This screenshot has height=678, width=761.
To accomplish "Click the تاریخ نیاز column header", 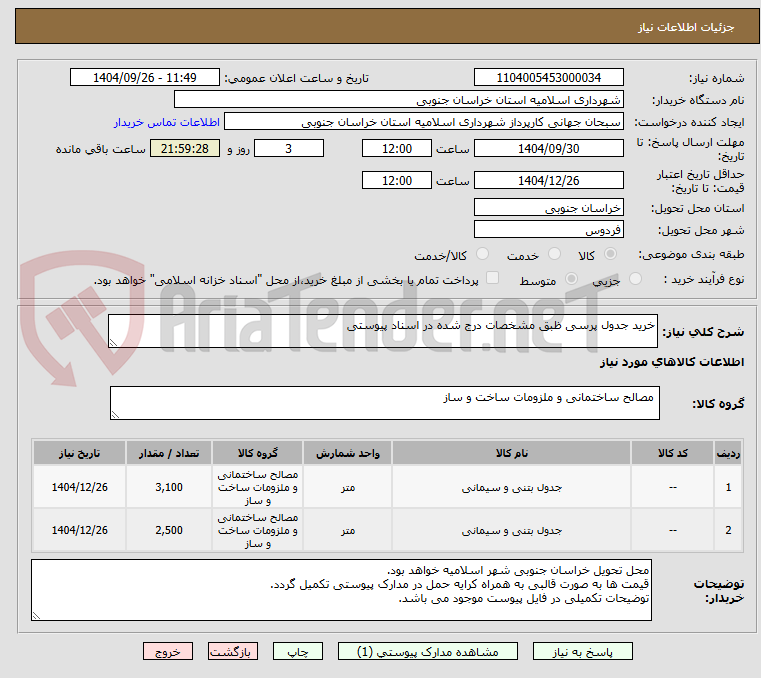I will [x=80, y=453].
